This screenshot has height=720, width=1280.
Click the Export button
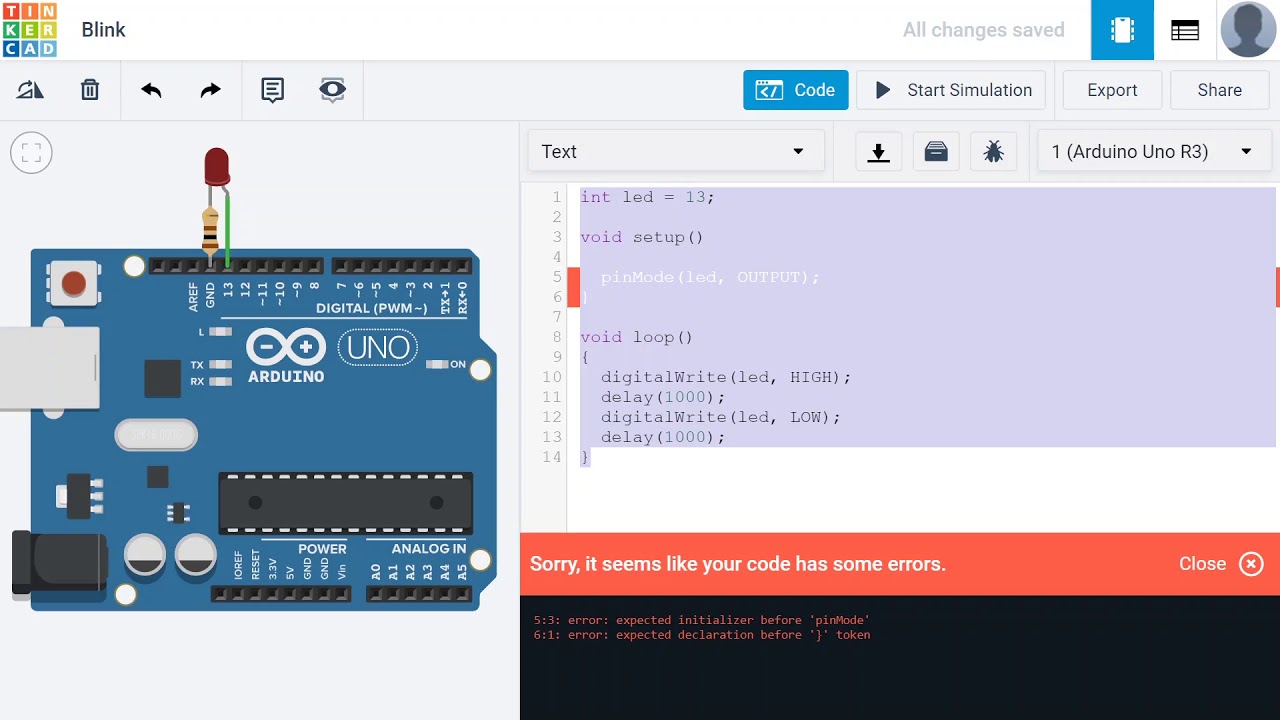click(x=1112, y=90)
